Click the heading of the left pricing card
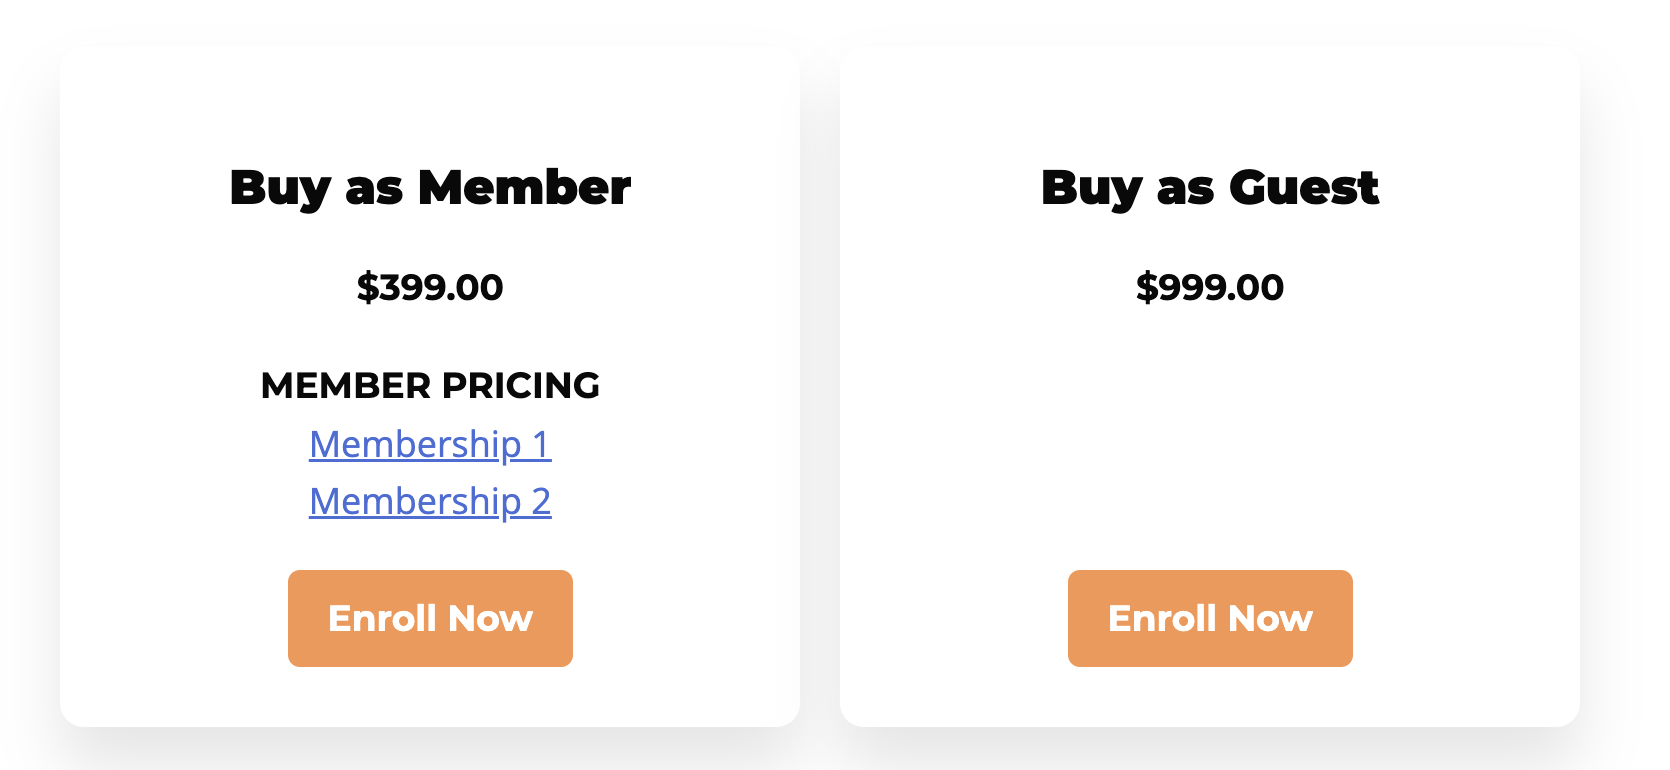The image size is (1670, 770). point(430,187)
